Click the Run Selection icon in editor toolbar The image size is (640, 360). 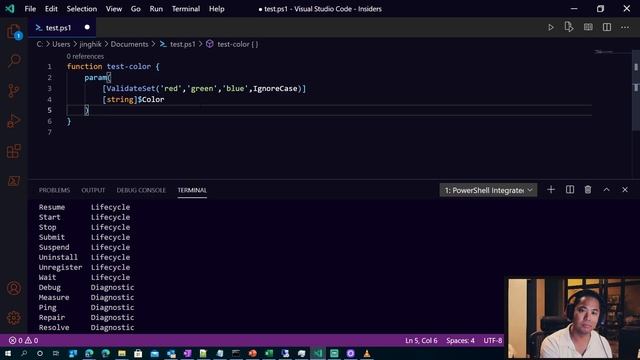[x=569, y=27]
